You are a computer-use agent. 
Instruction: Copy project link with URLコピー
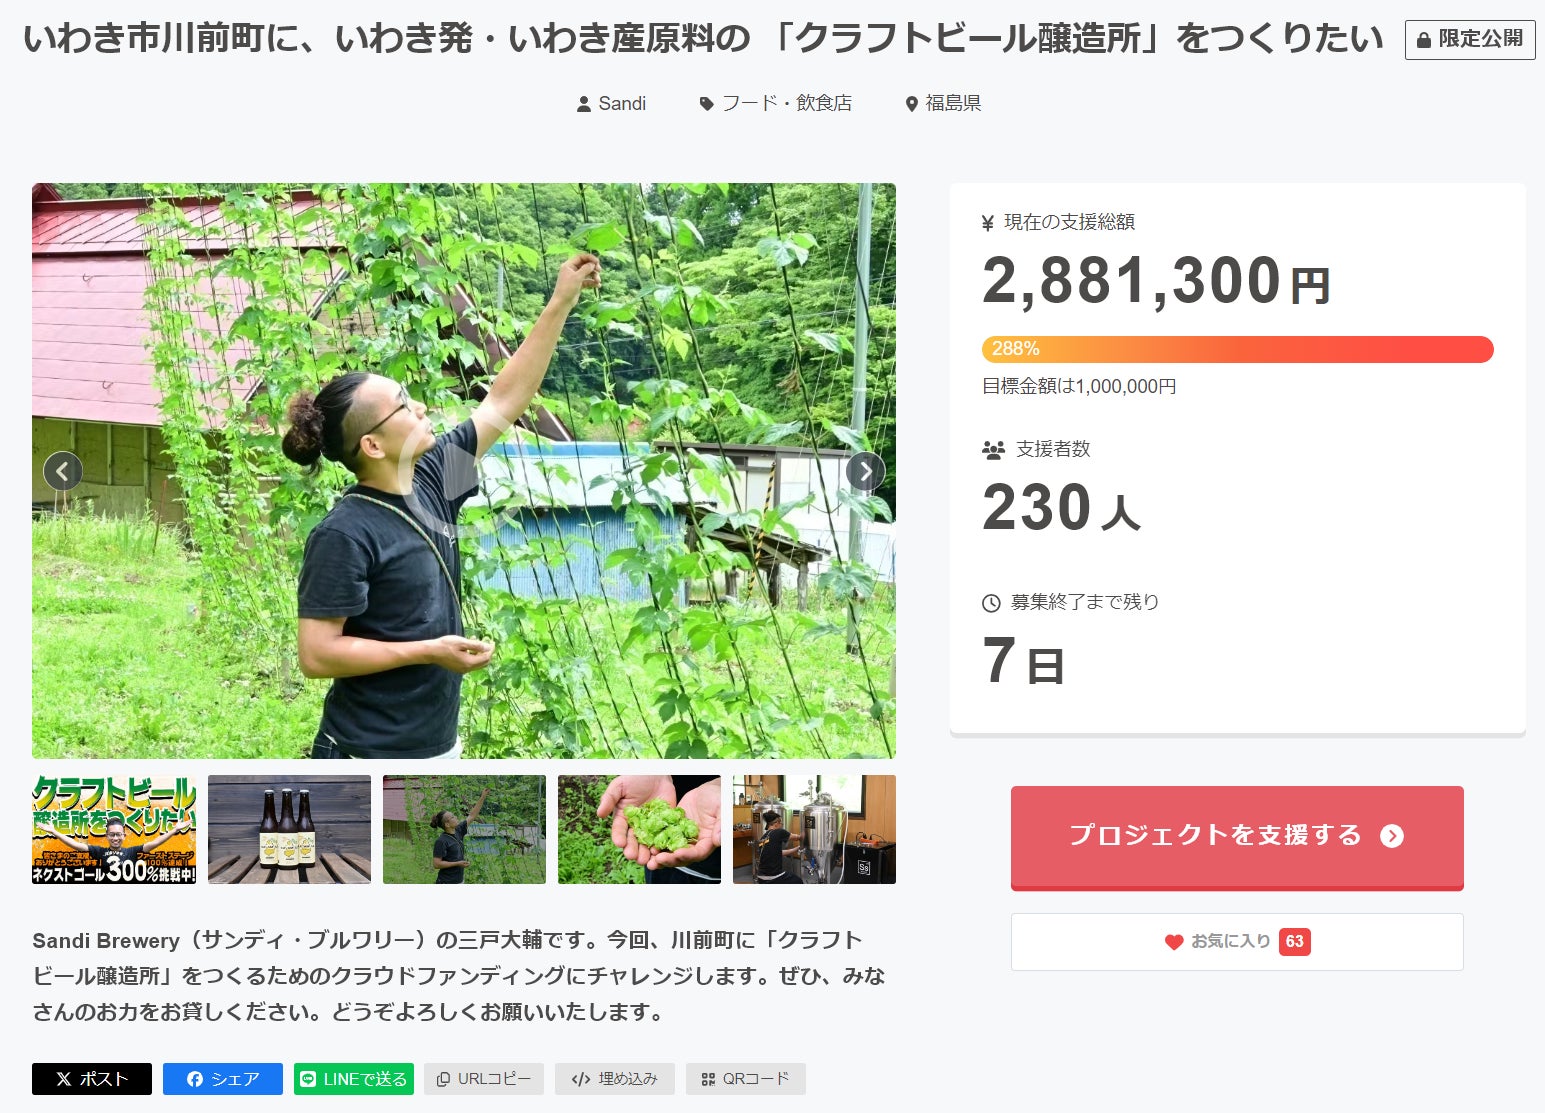(x=484, y=1079)
